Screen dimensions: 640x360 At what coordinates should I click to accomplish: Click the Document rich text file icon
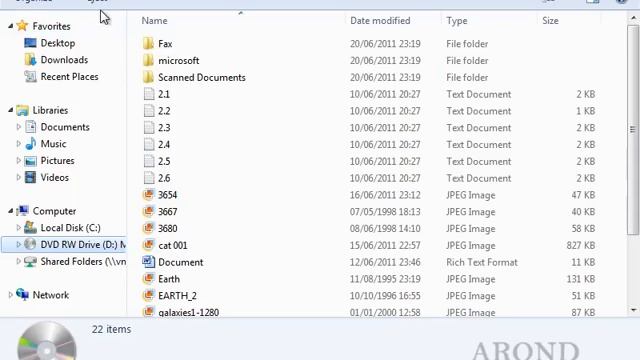pyautogui.click(x=149, y=262)
